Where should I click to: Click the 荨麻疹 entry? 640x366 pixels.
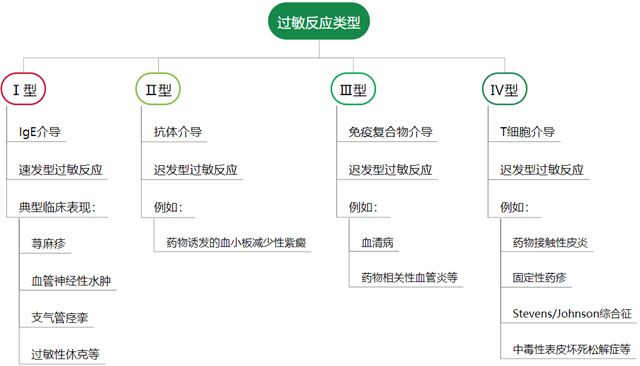click(48, 244)
